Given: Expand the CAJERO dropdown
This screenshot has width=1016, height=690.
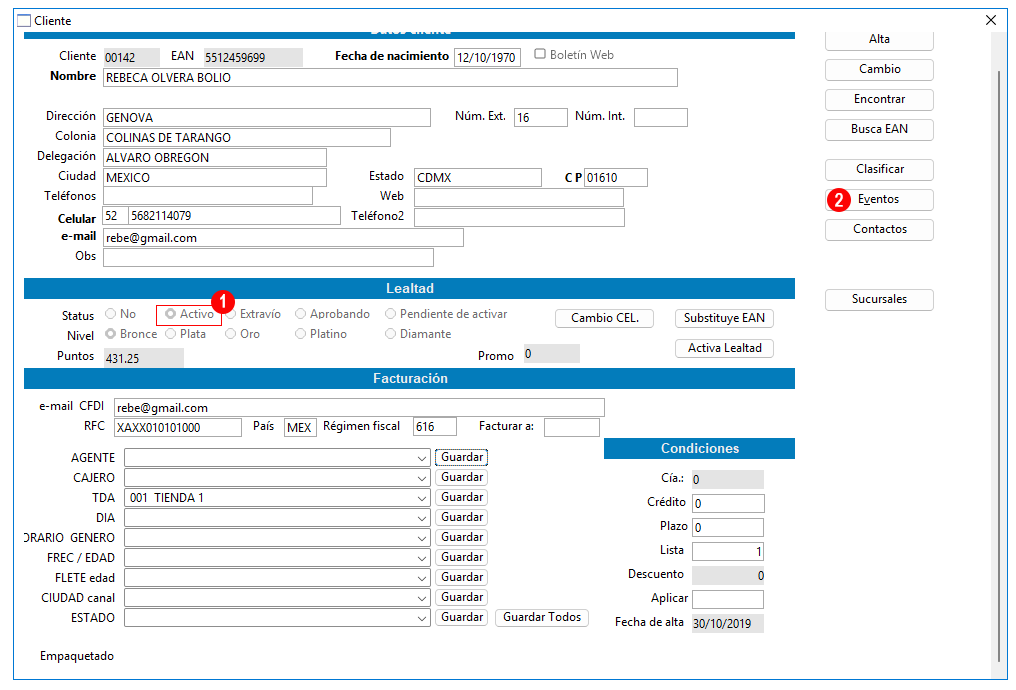Looking at the screenshot, I should [422, 478].
